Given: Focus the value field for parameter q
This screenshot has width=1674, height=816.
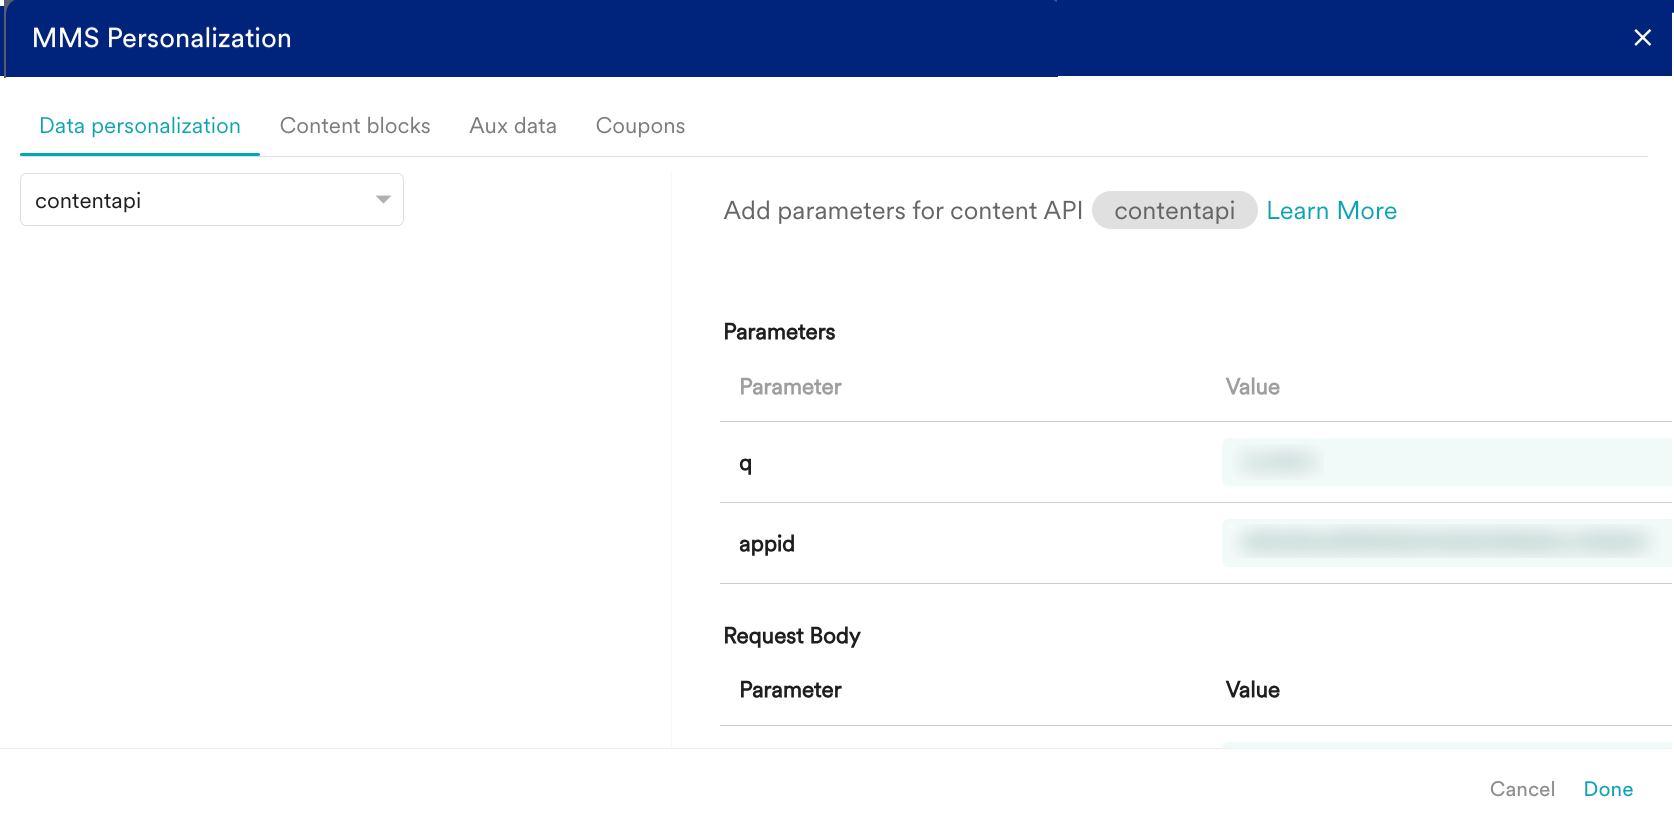Looking at the screenshot, I should coord(1445,462).
